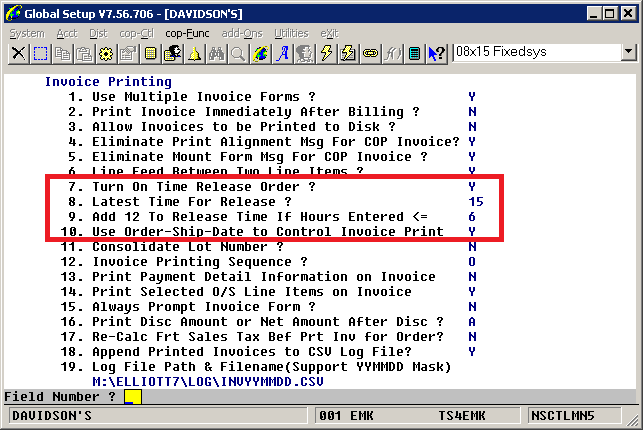Open the System menu
643x430 pixels.
[27, 33]
